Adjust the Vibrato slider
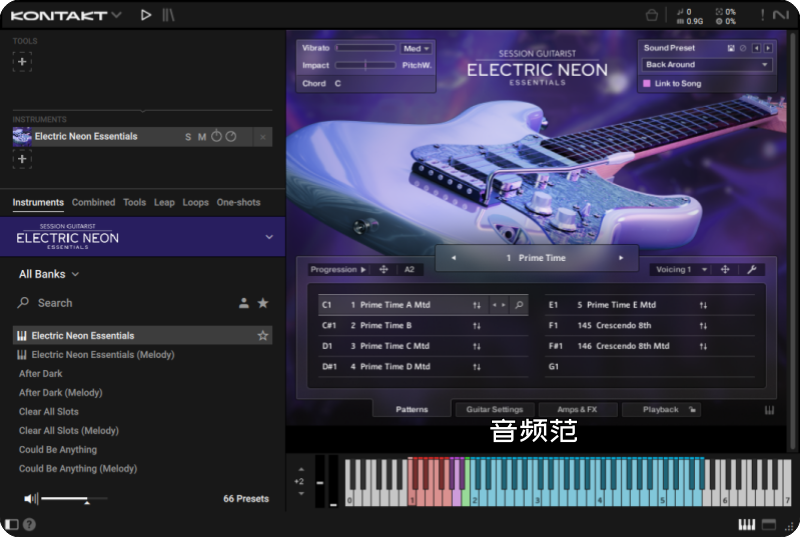This screenshot has height=537, width=800. (365, 48)
